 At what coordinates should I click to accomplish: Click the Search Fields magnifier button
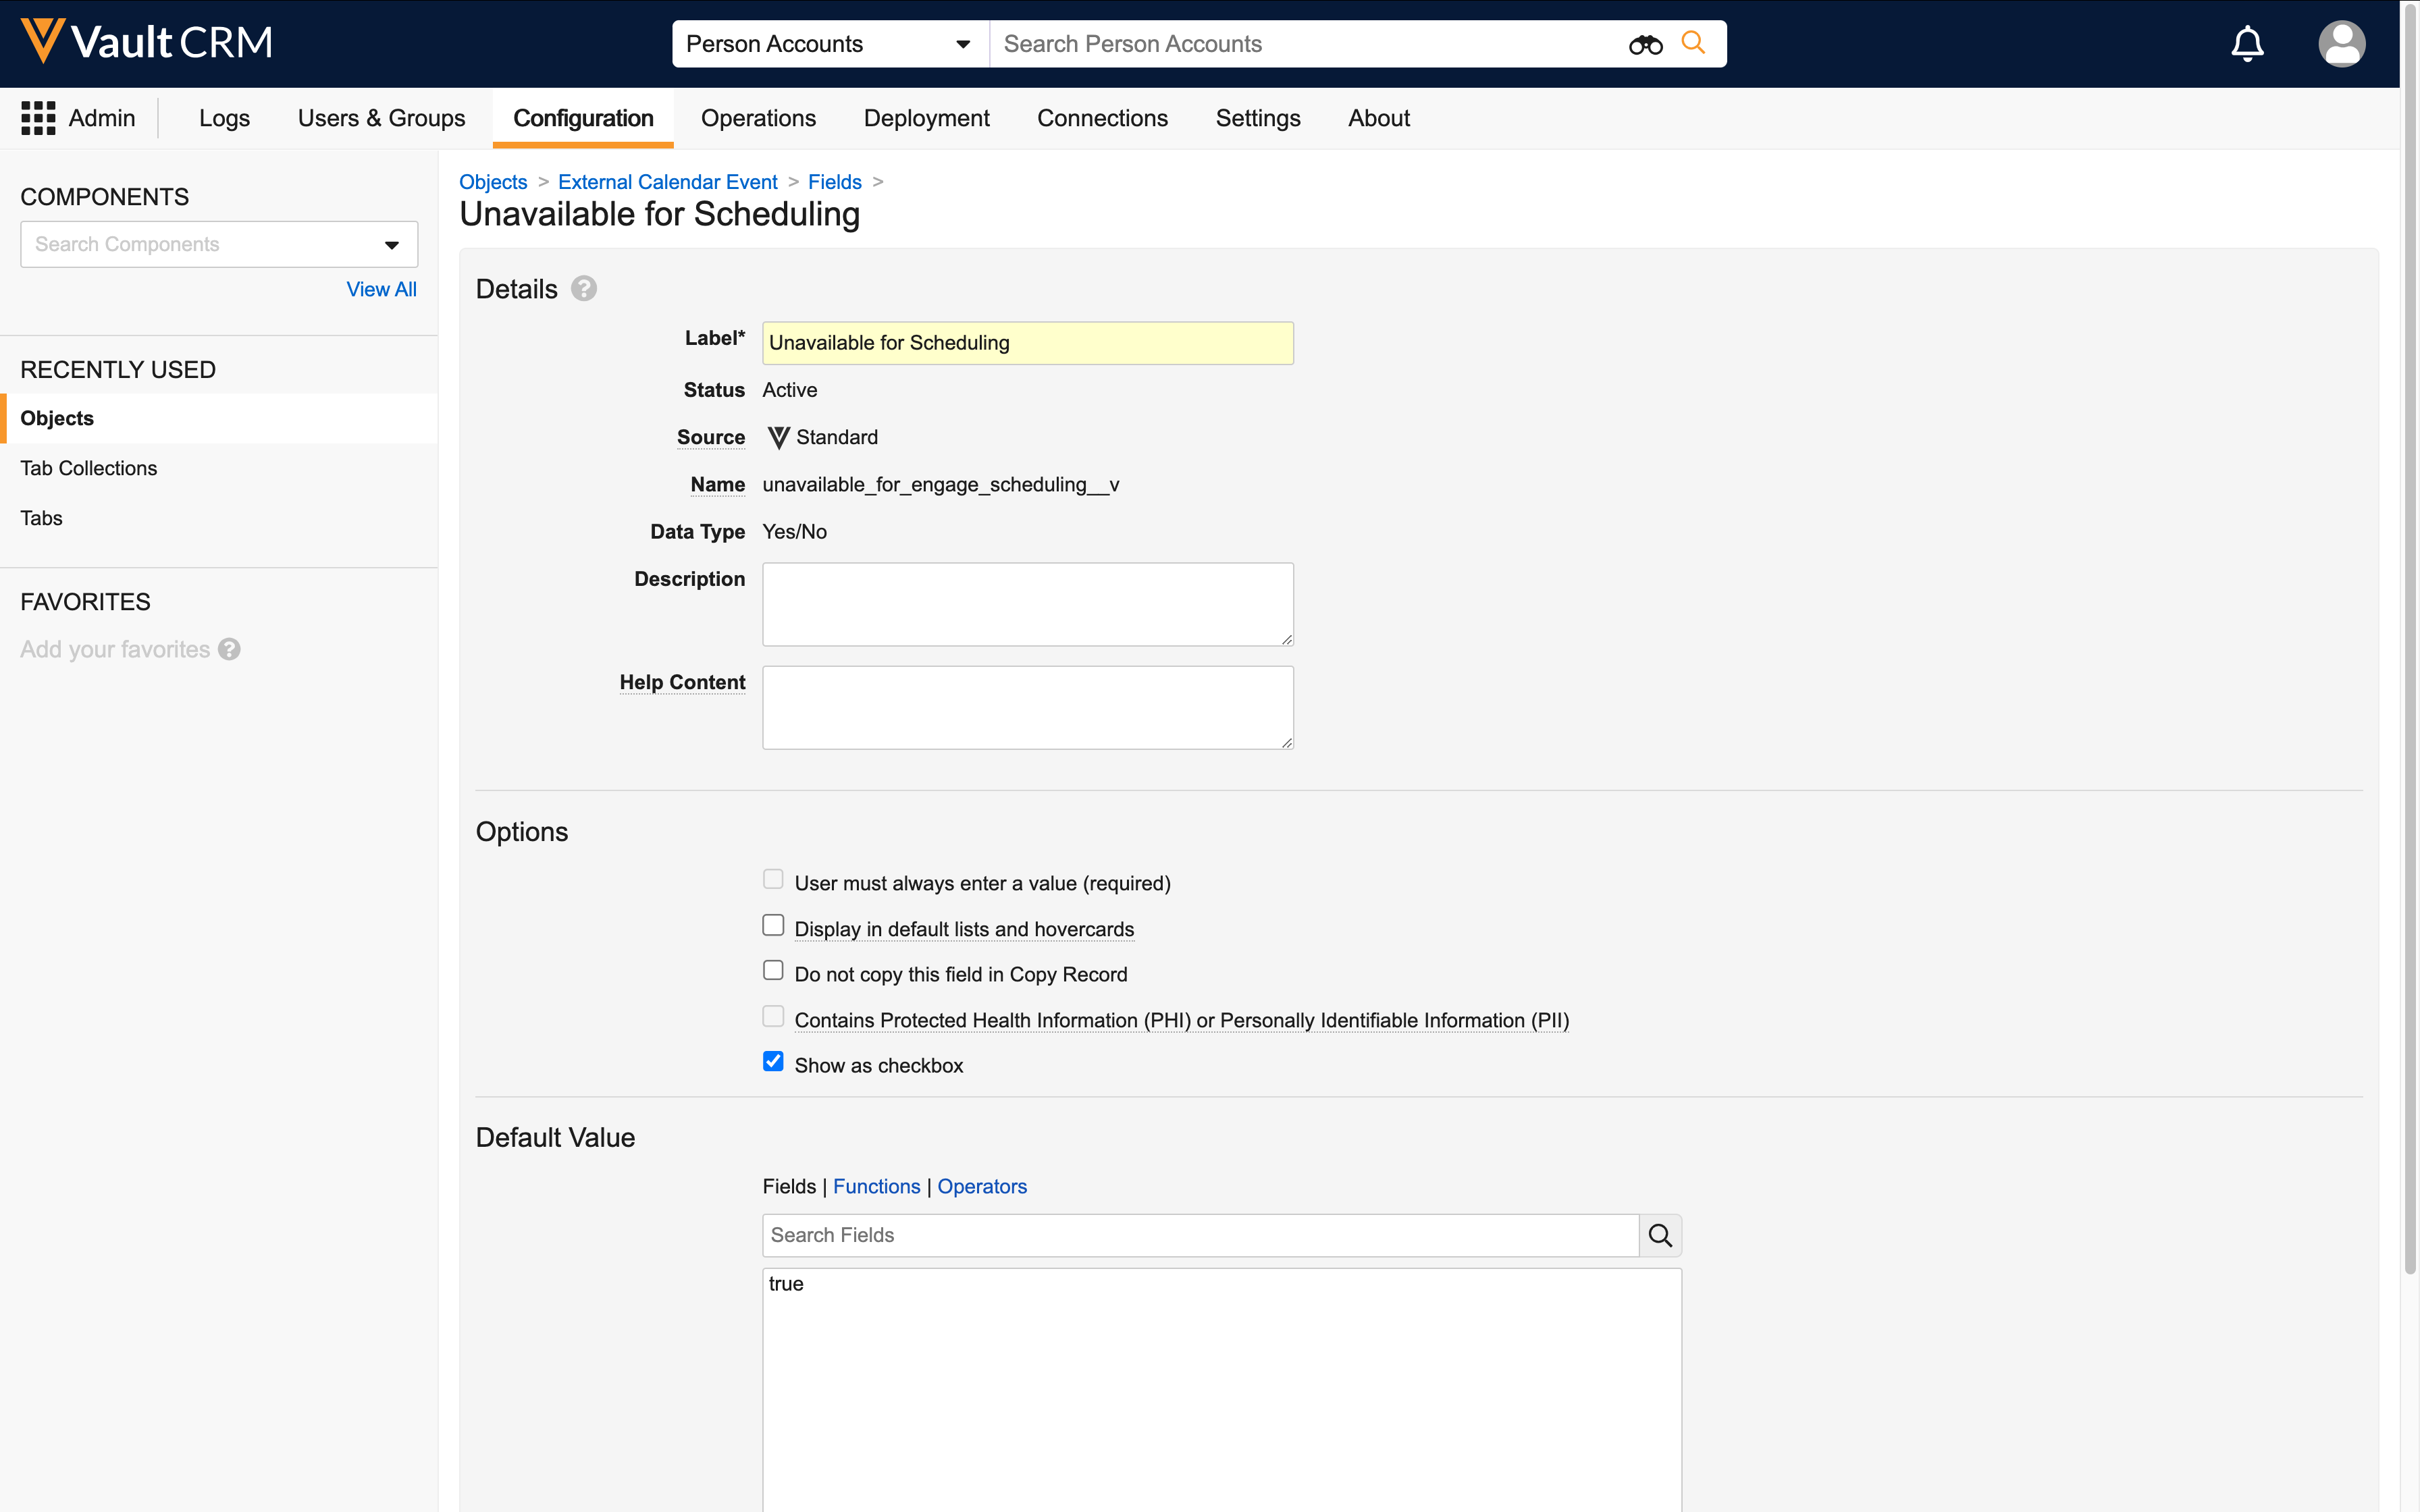coord(1660,1235)
